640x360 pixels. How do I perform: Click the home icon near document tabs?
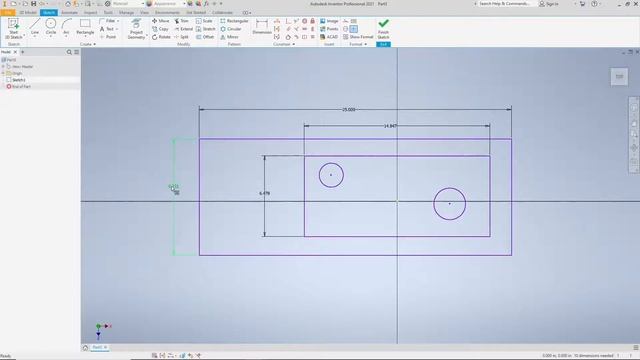[x=85, y=347]
